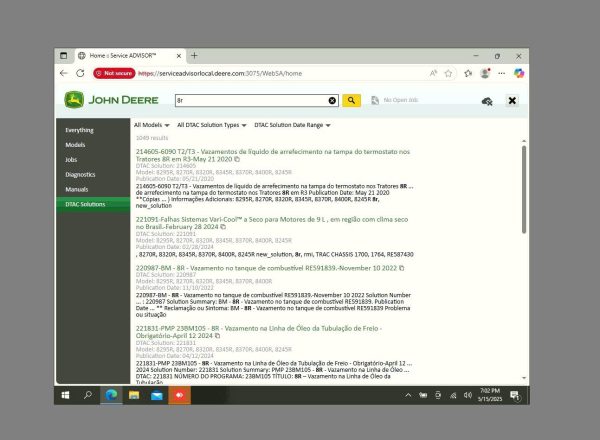The height and width of the screenshot is (440, 600).
Task: Click the taskbar search magnifier
Action: pos(88,395)
